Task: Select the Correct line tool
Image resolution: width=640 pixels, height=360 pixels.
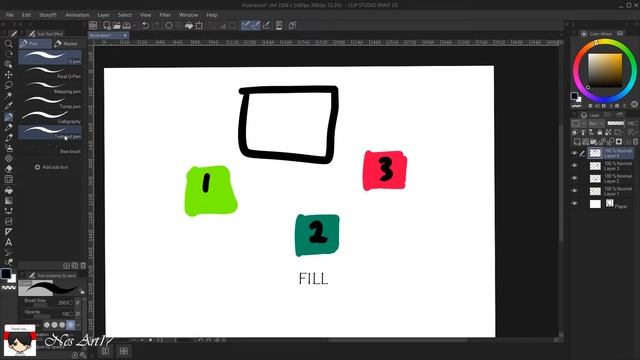Action: tap(8, 253)
